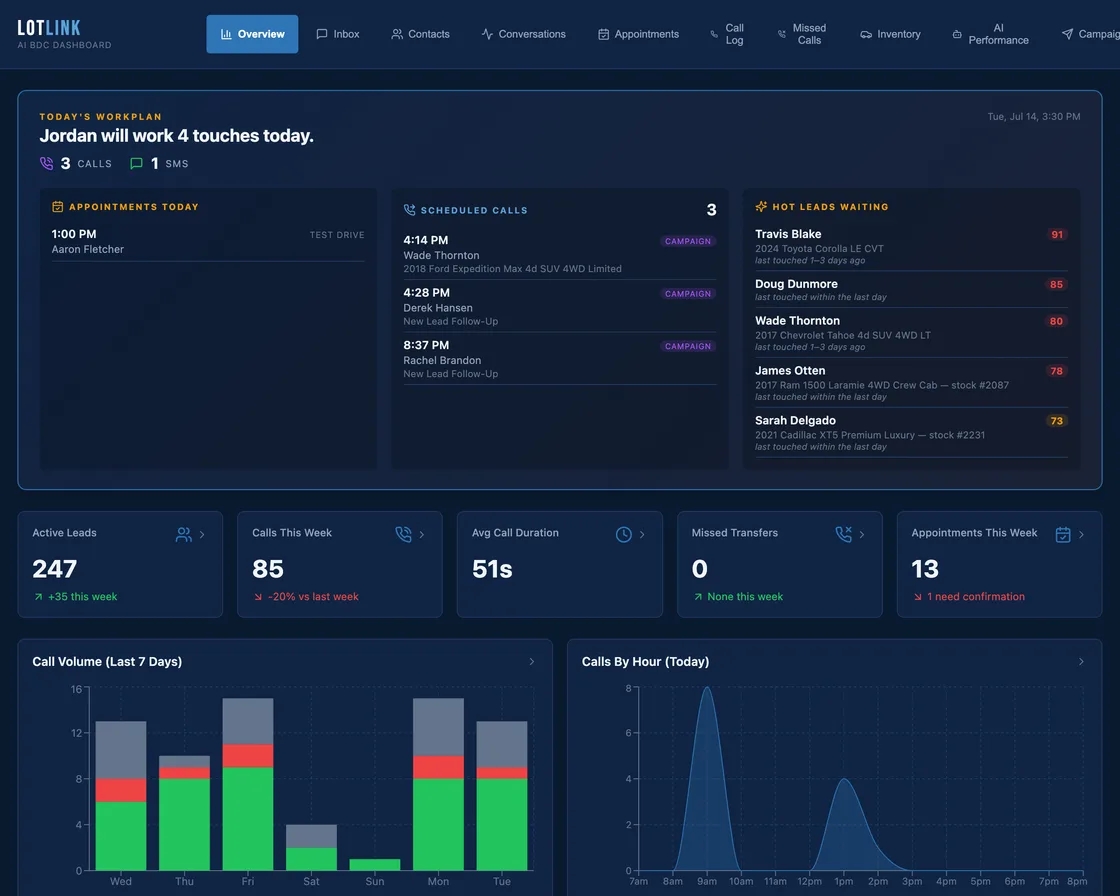Image resolution: width=1120 pixels, height=896 pixels.
Task: Open Doug Dunmore hot lead
Action: pos(911,289)
